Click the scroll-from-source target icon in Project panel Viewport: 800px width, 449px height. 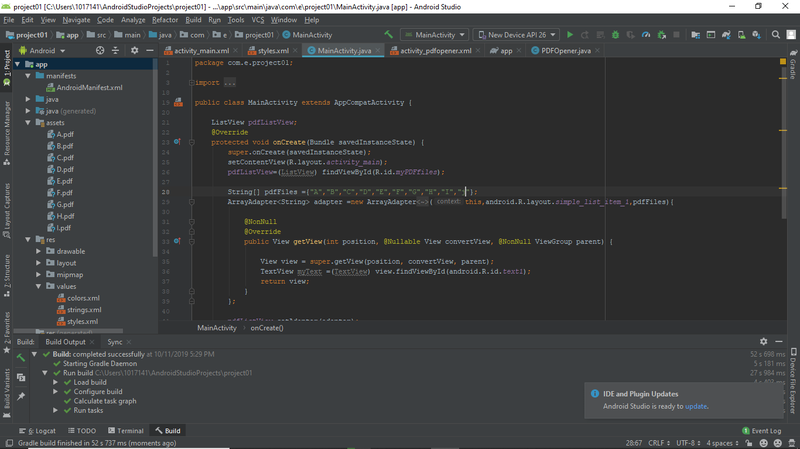100,50
